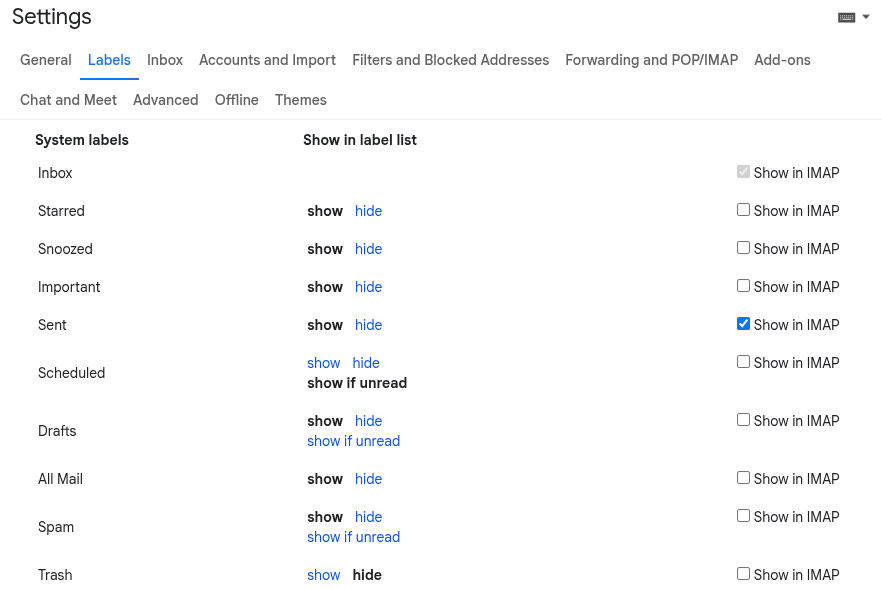
Task: Open the Add-ons settings tab
Action: pyautogui.click(x=782, y=60)
